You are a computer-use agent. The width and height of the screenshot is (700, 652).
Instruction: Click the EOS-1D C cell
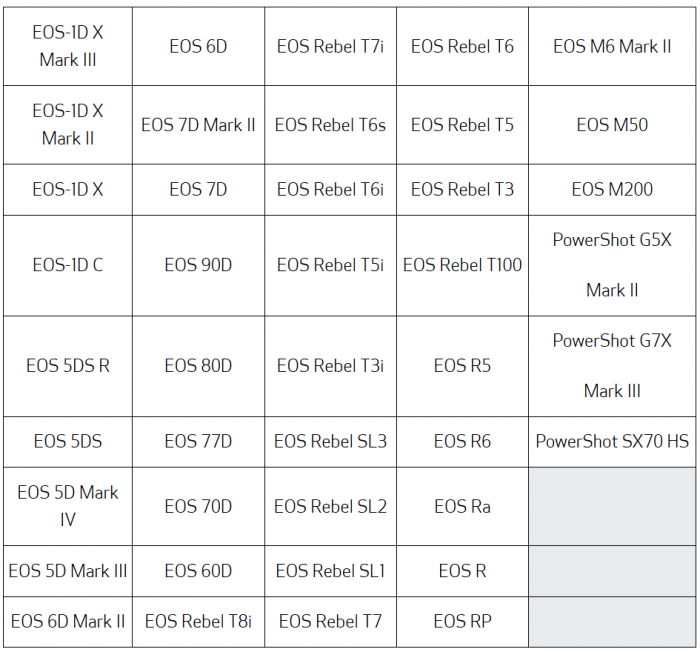[x=68, y=265]
